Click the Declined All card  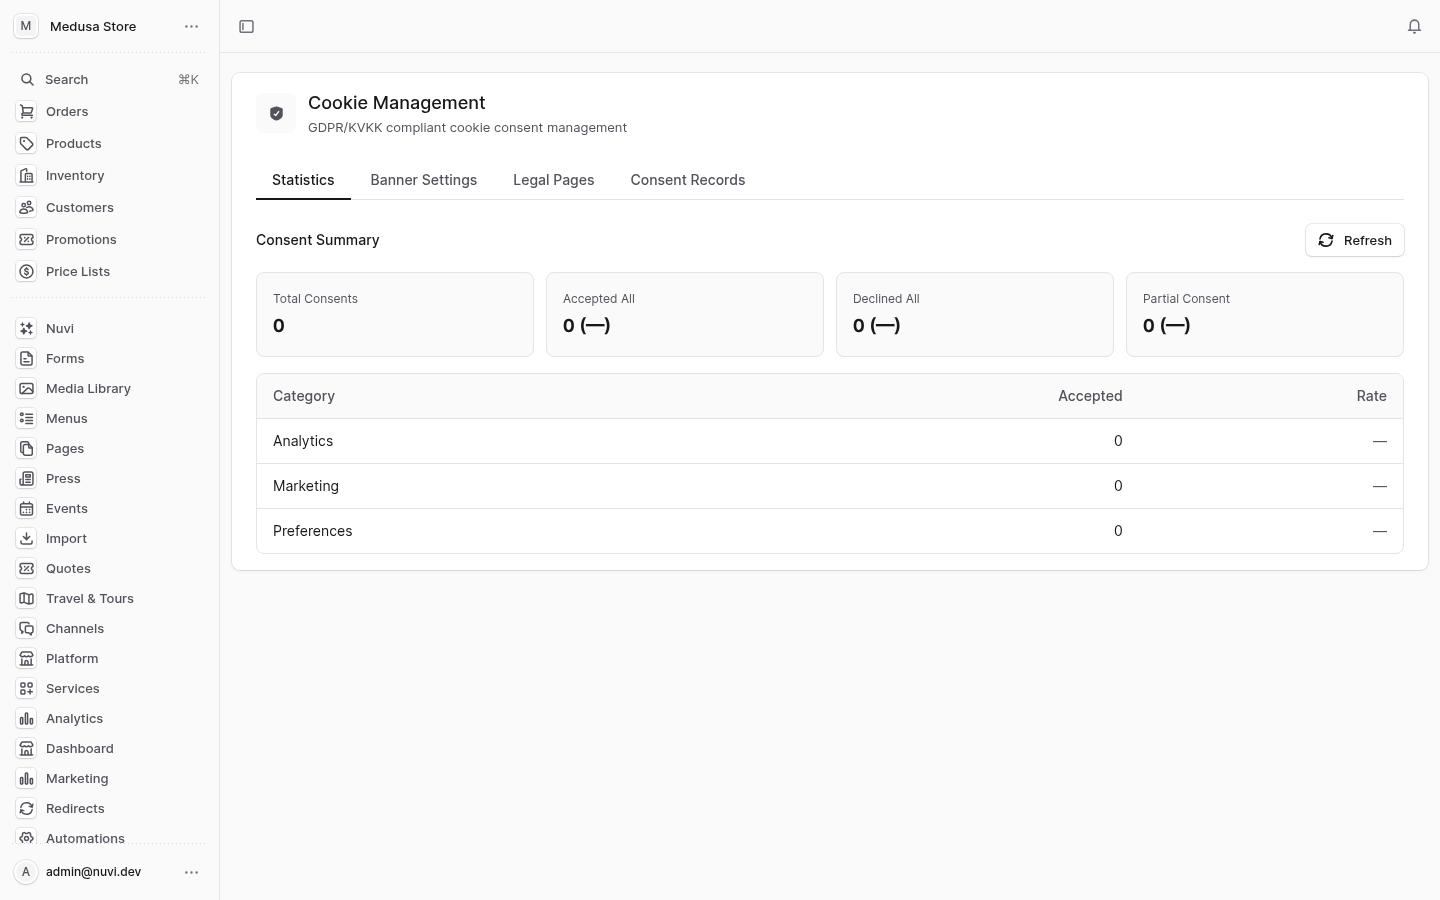tap(975, 314)
